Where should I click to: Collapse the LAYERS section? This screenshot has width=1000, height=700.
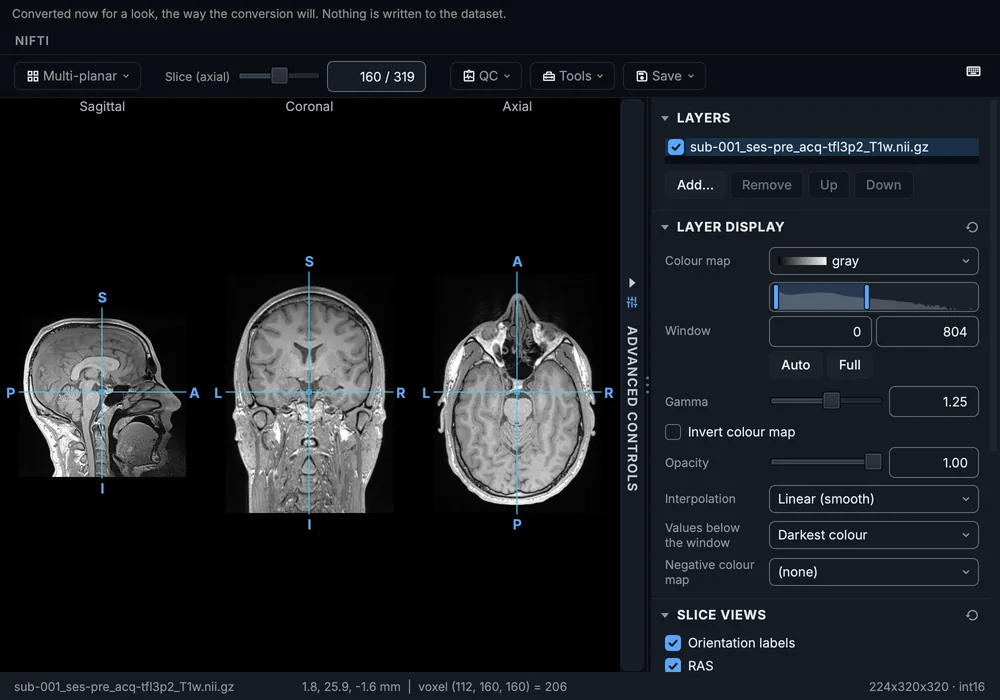point(665,118)
